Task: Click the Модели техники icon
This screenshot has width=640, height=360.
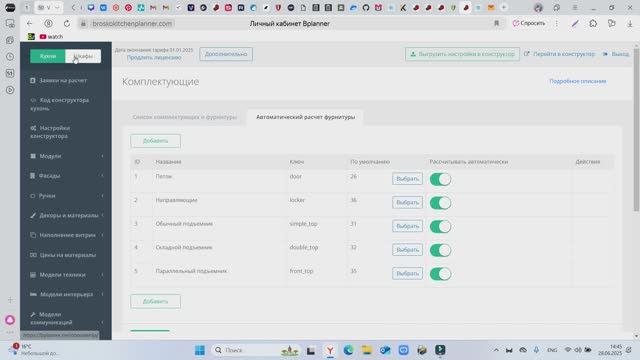Action: (33, 275)
